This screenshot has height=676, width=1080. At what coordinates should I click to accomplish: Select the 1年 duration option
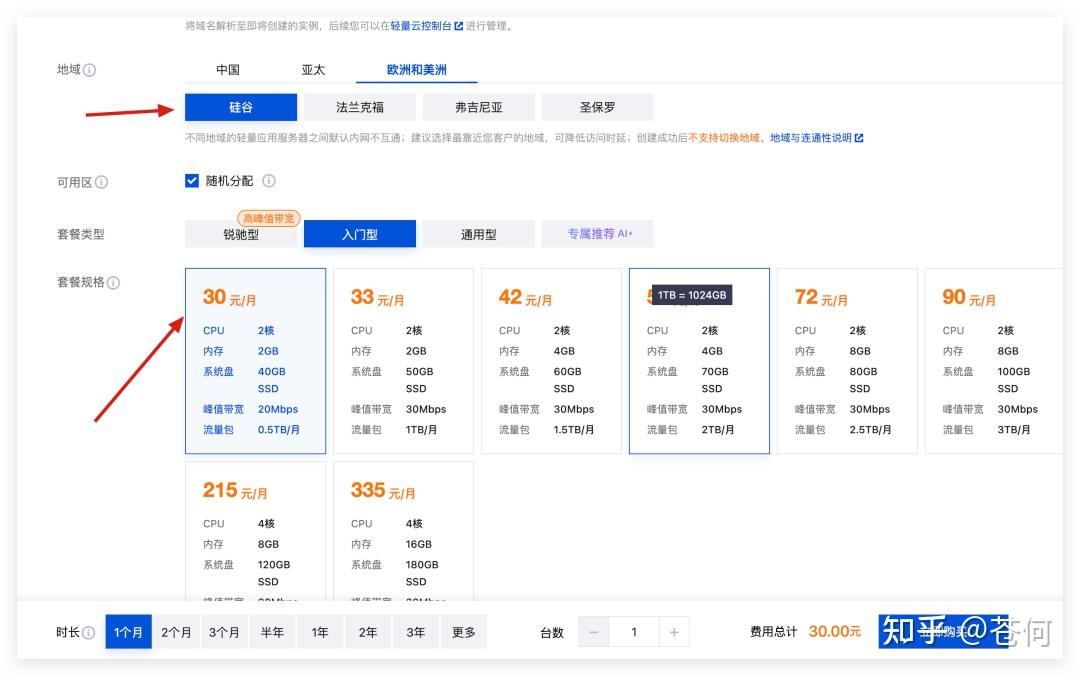(x=320, y=632)
